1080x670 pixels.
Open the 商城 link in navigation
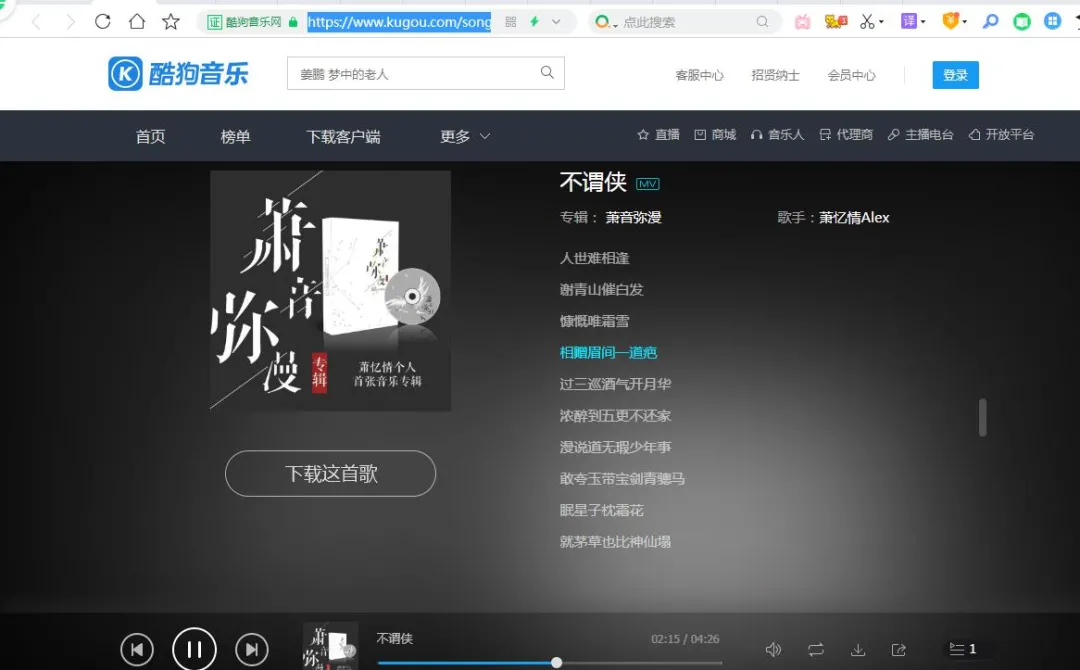pos(715,135)
